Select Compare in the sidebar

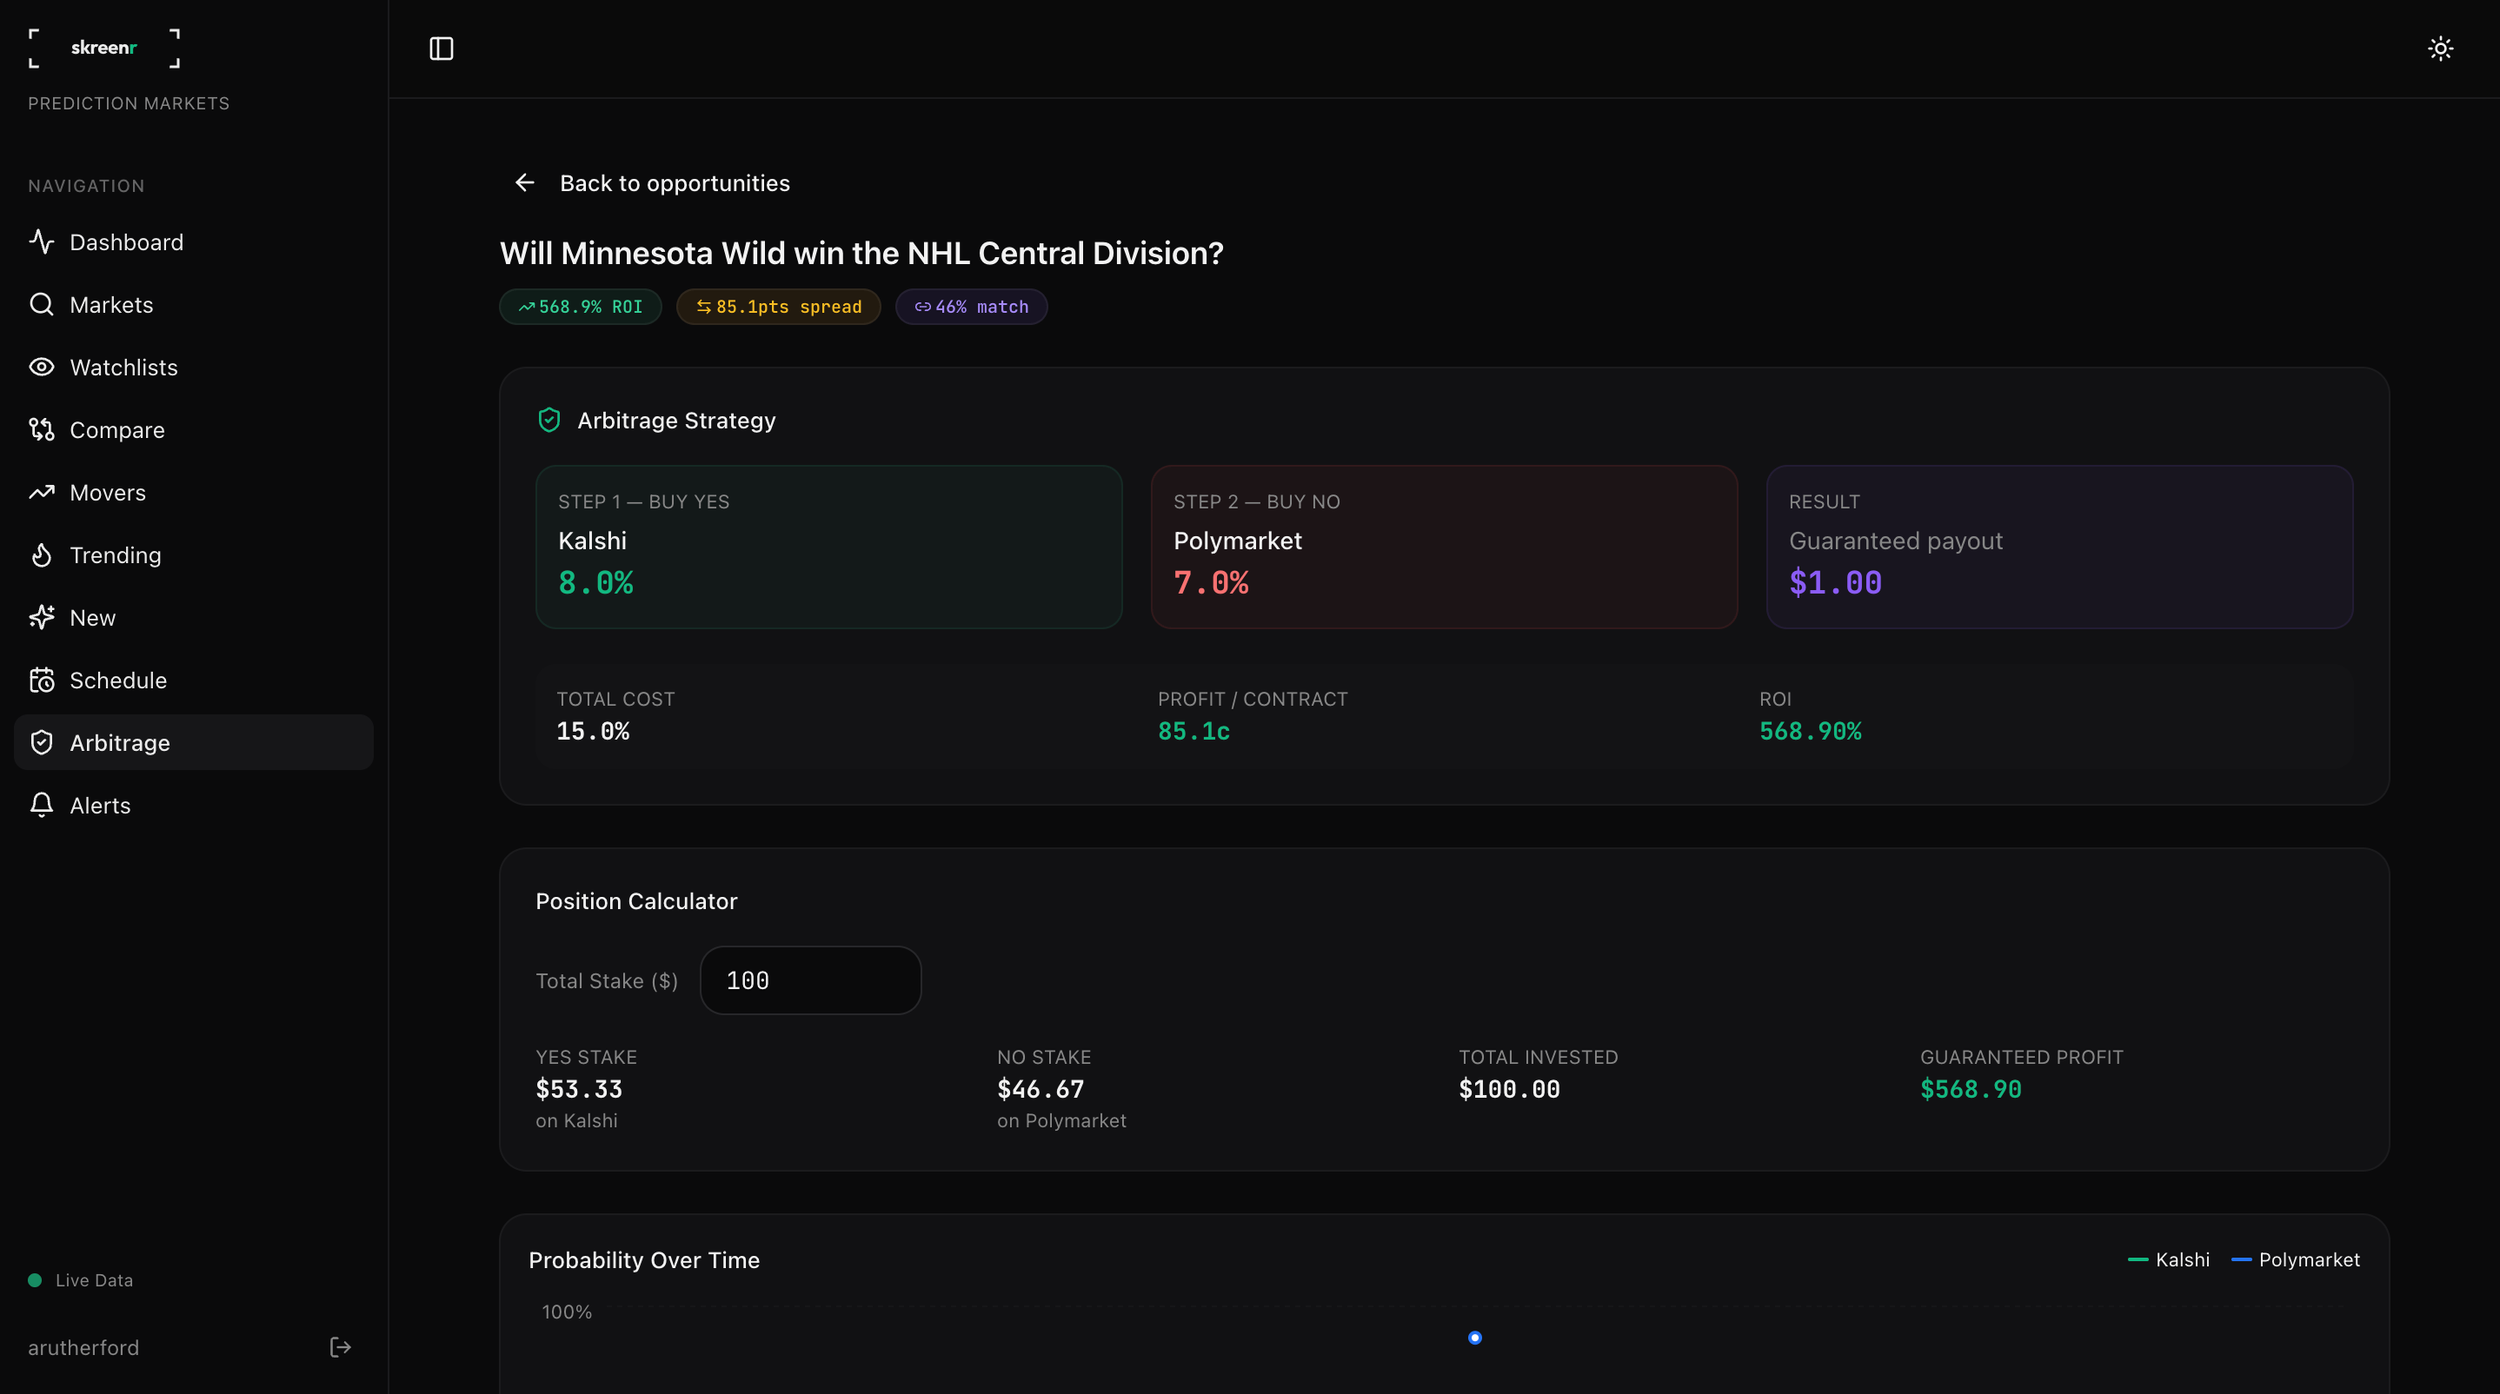(x=194, y=429)
